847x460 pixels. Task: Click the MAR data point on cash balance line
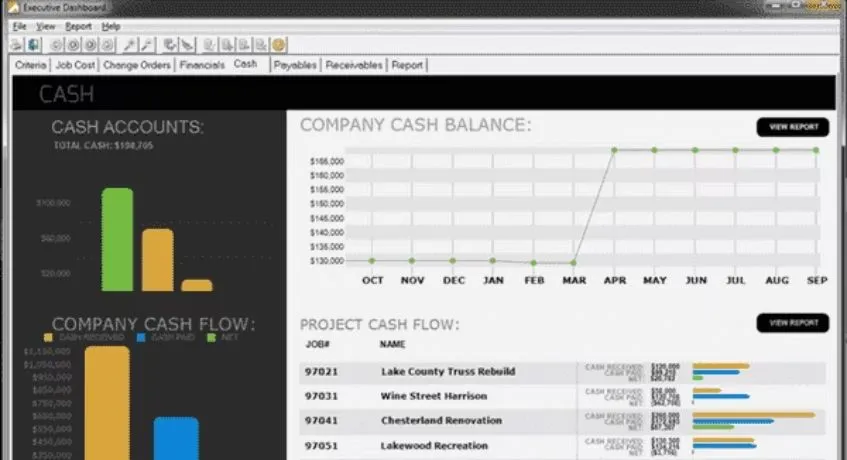tap(574, 263)
